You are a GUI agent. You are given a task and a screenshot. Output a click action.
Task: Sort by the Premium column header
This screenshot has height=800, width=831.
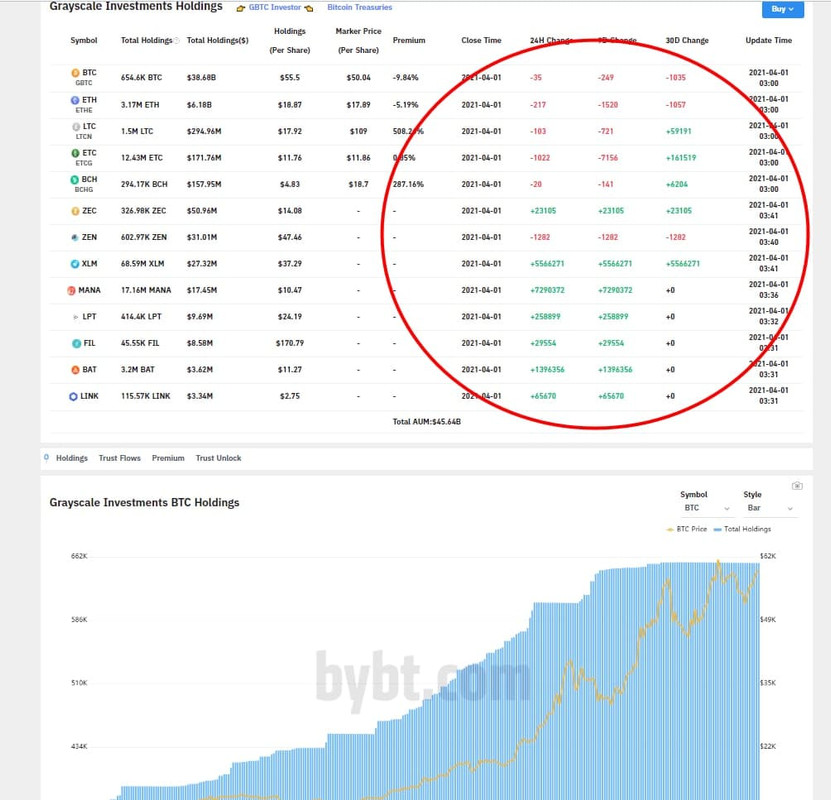pyautogui.click(x=409, y=40)
